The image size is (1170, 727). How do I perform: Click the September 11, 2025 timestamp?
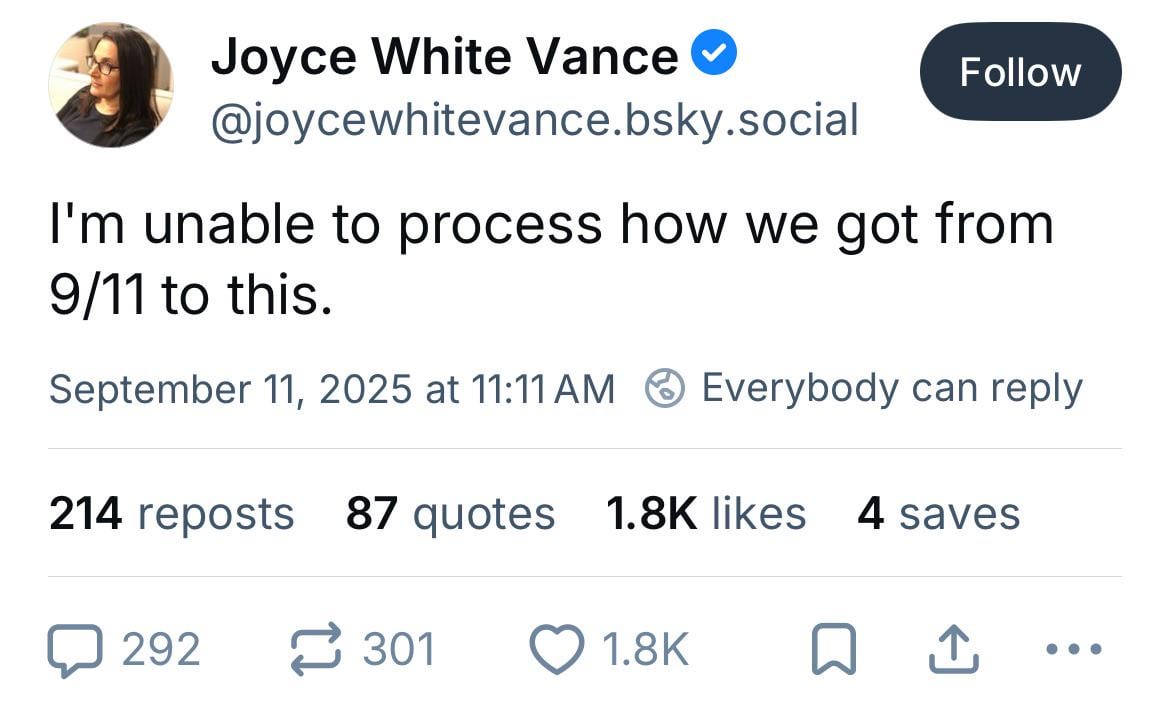pyautogui.click(x=332, y=389)
